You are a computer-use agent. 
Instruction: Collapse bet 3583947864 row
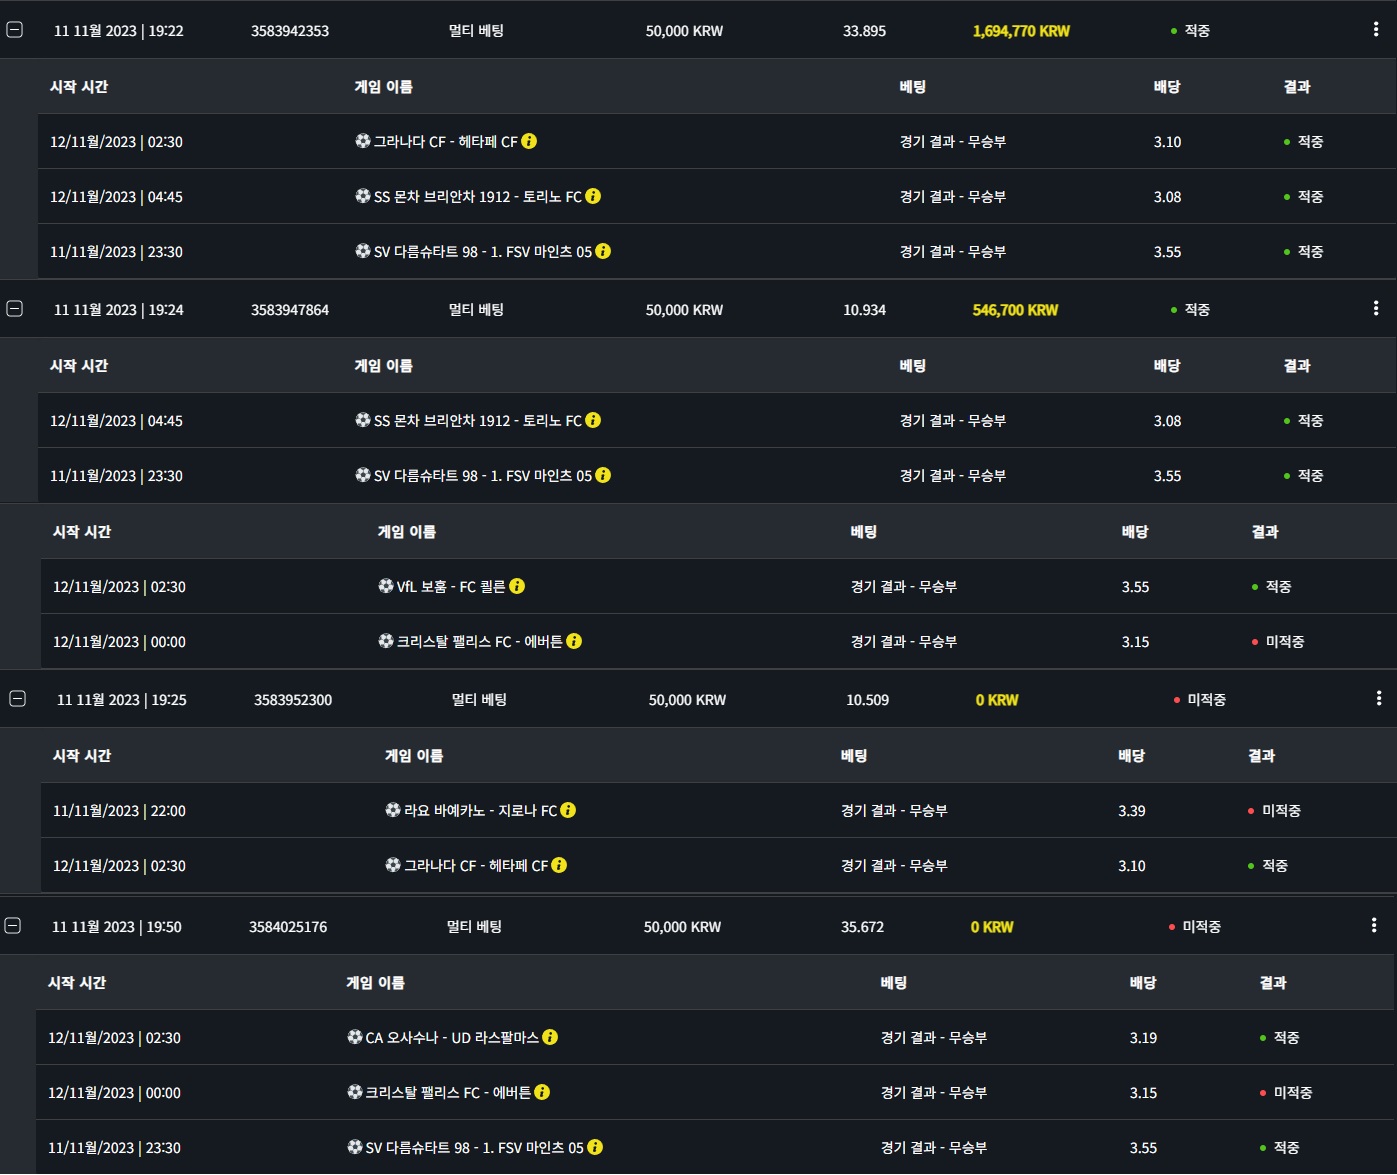[14, 309]
